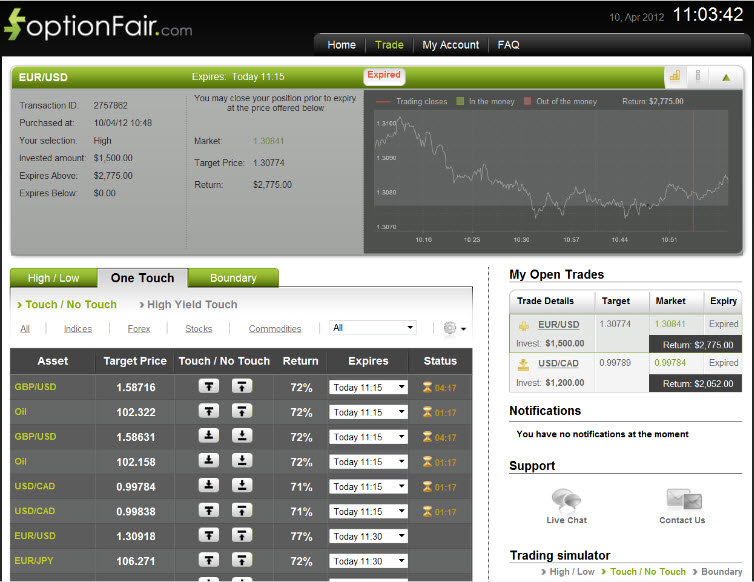
Task: Switch to the High / Low tab
Action: 54,278
